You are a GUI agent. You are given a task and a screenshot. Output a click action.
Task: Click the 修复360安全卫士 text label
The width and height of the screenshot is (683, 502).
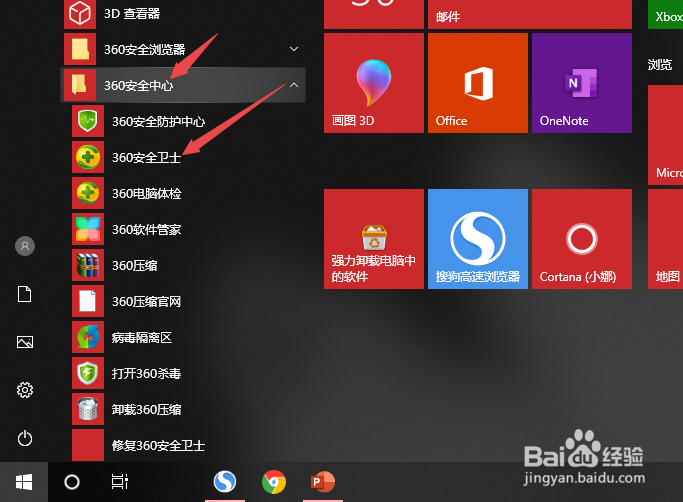pos(158,446)
